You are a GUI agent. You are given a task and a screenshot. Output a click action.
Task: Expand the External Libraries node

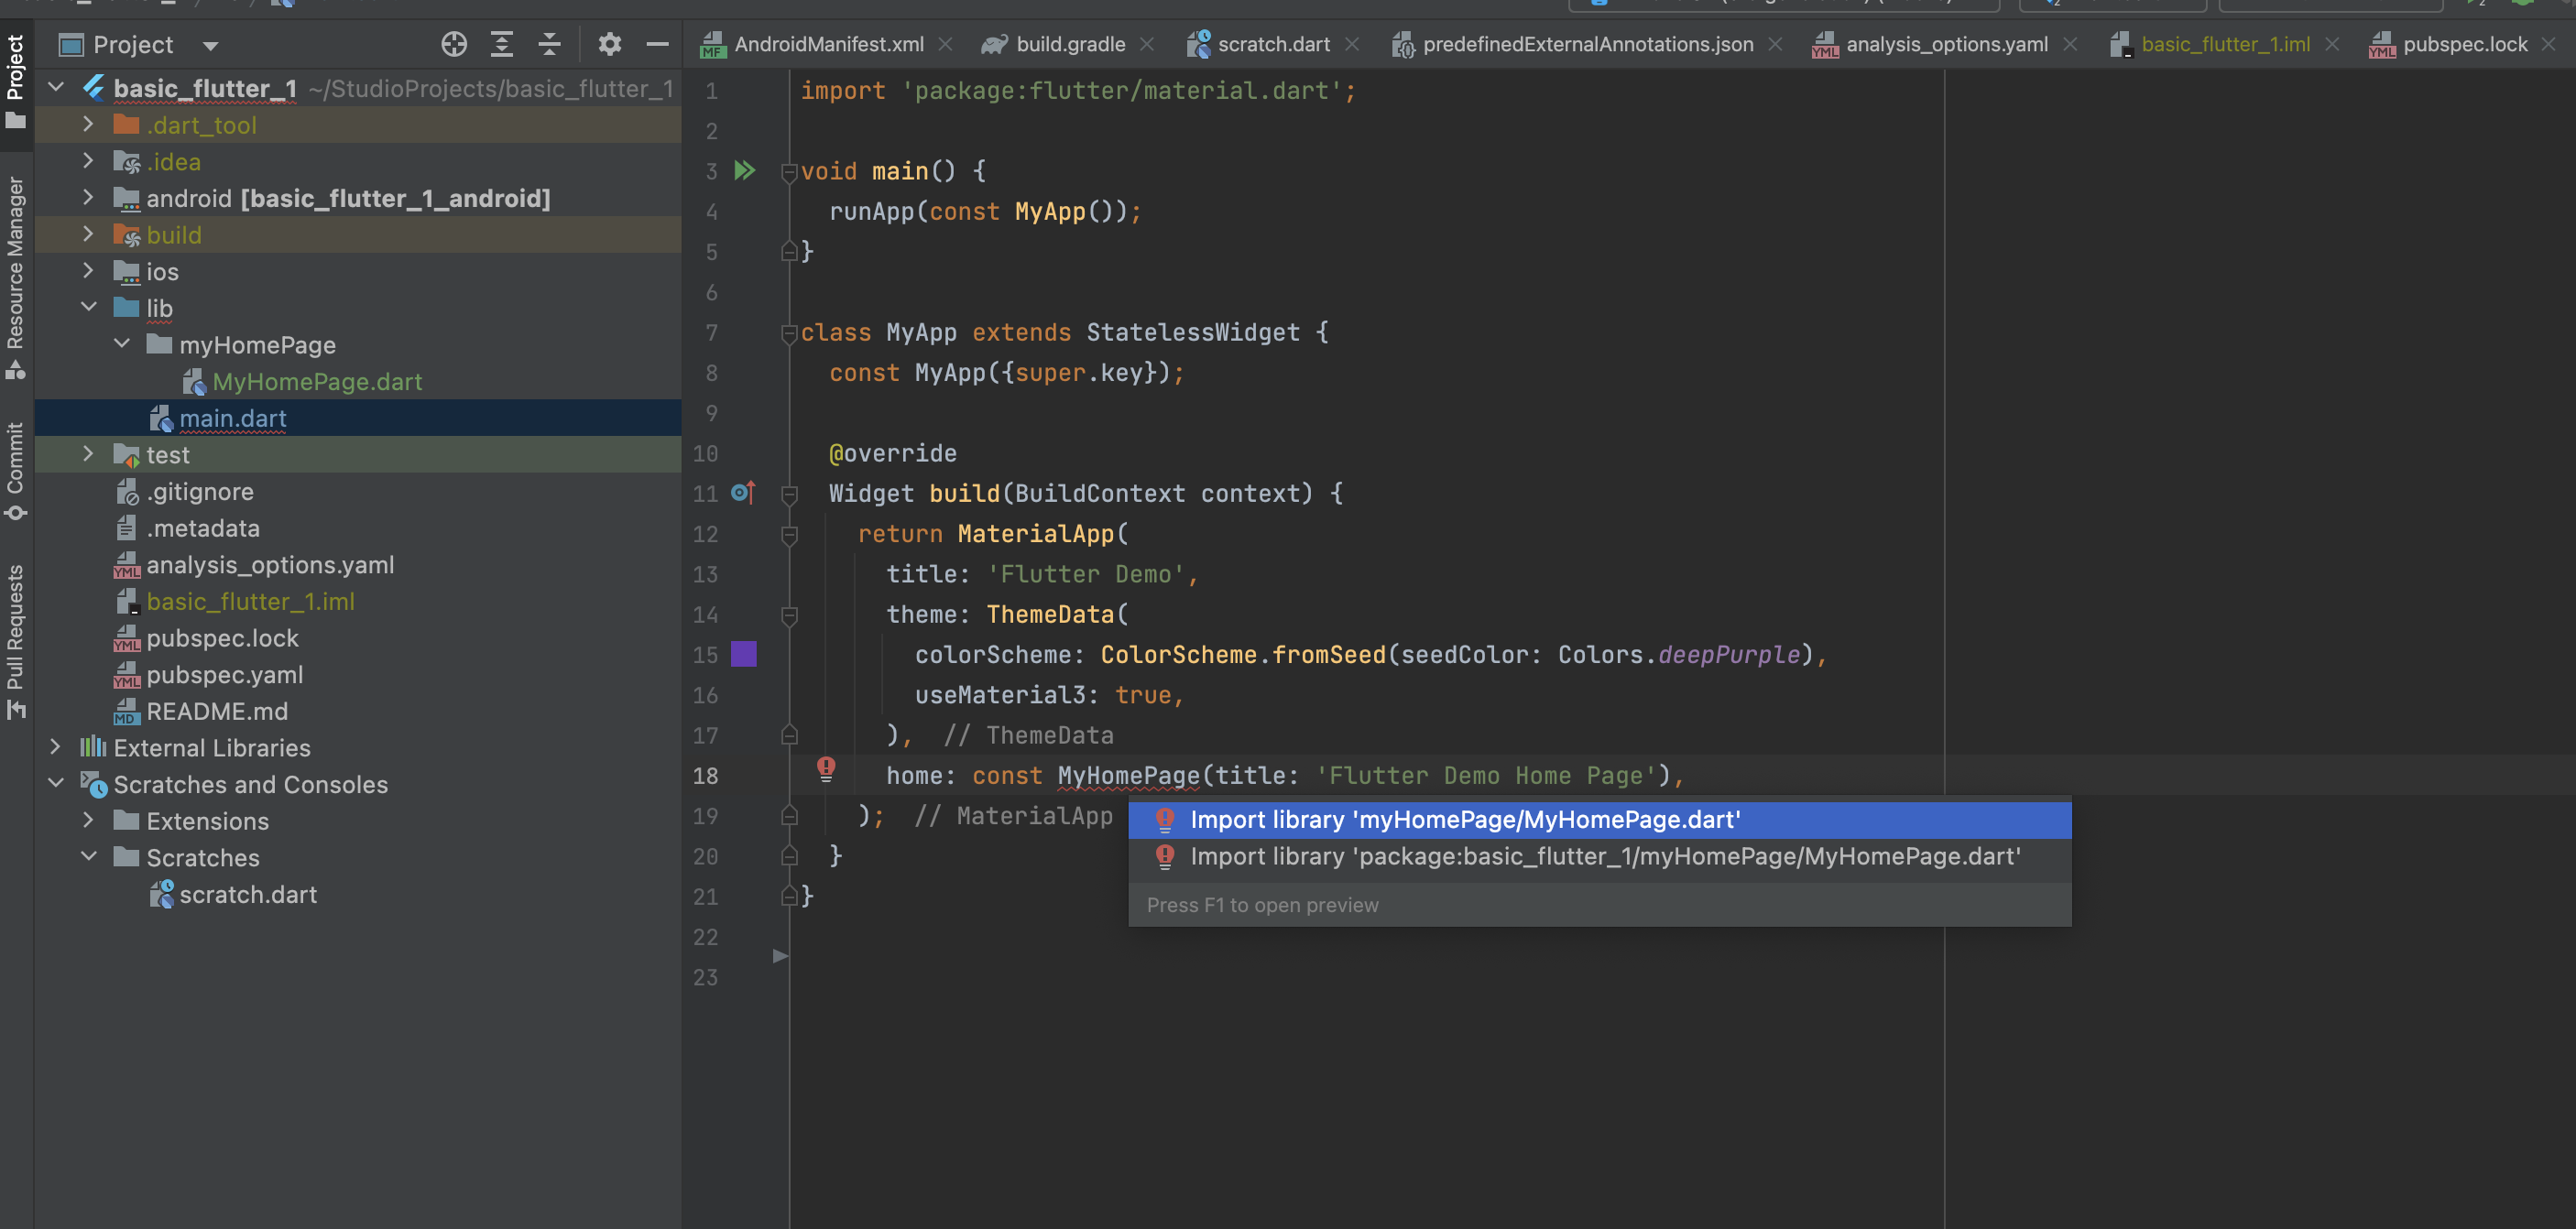tap(56, 747)
